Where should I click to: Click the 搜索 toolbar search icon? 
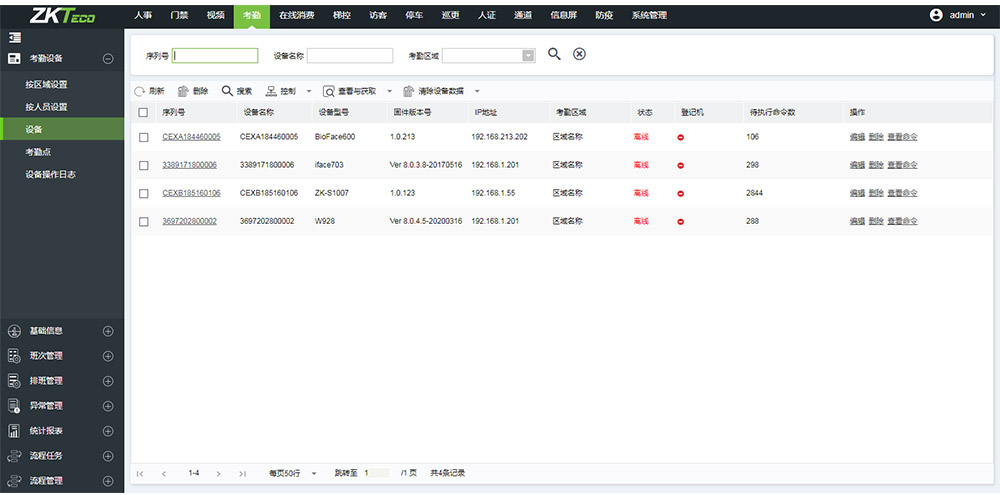pyautogui.click(x=227, y=91)
